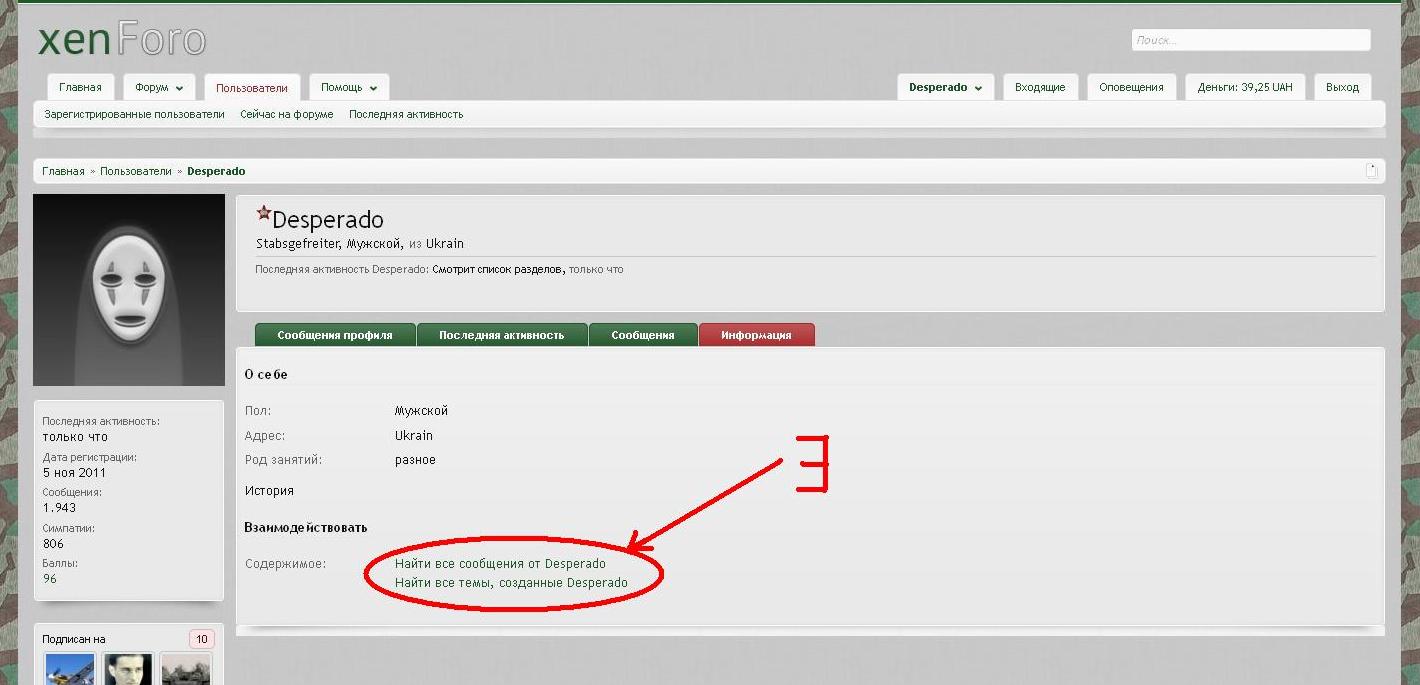
Task: Click the RSS page icon in breadcrumb bar
Action: pos(1371,171)
